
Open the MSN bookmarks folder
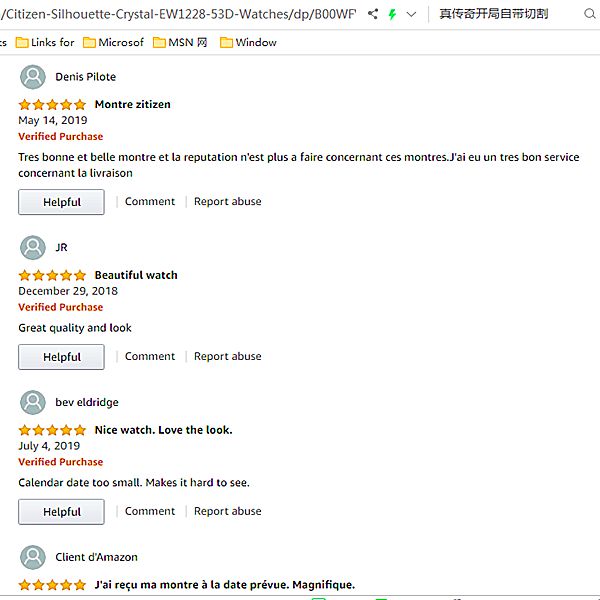180,42
